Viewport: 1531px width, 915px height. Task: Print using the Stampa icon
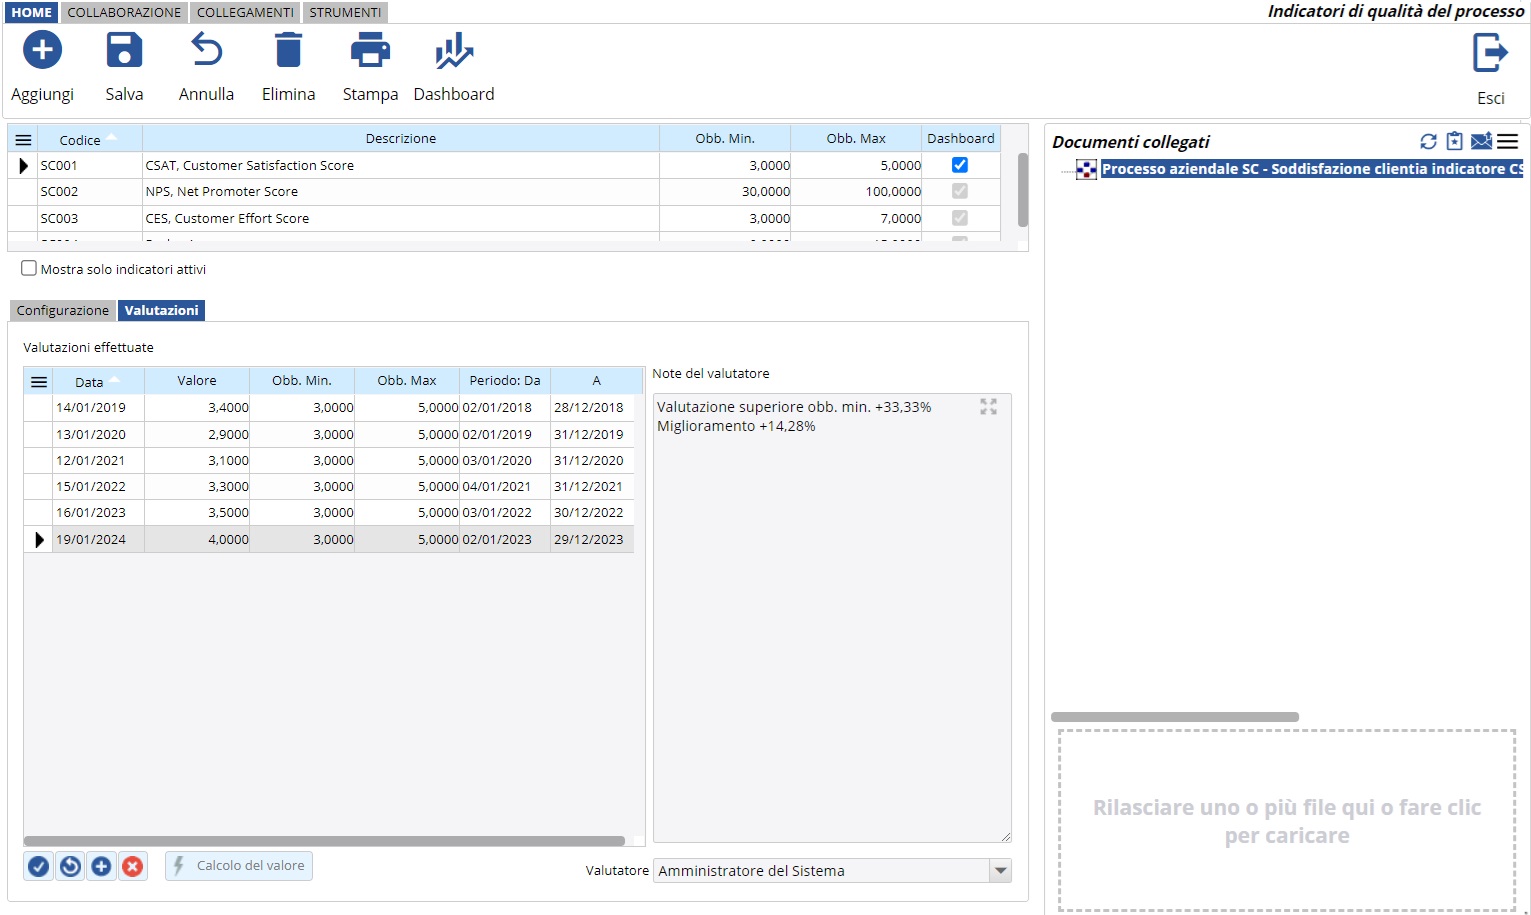(x=370, y=50)
